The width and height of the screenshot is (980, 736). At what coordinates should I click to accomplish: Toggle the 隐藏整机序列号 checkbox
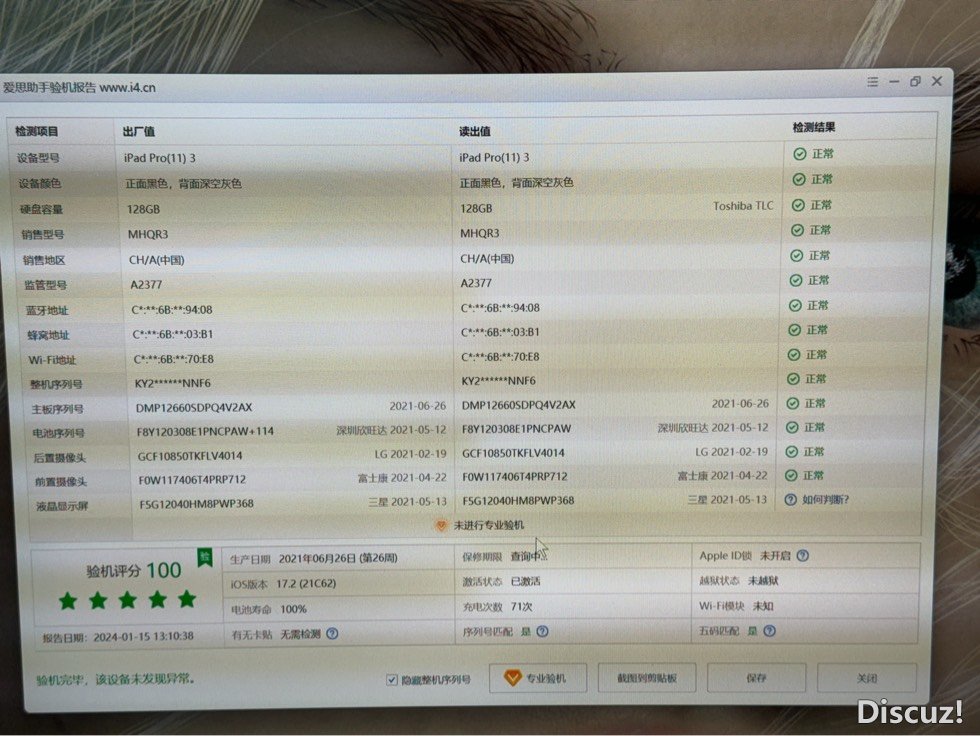pos(392,680)
